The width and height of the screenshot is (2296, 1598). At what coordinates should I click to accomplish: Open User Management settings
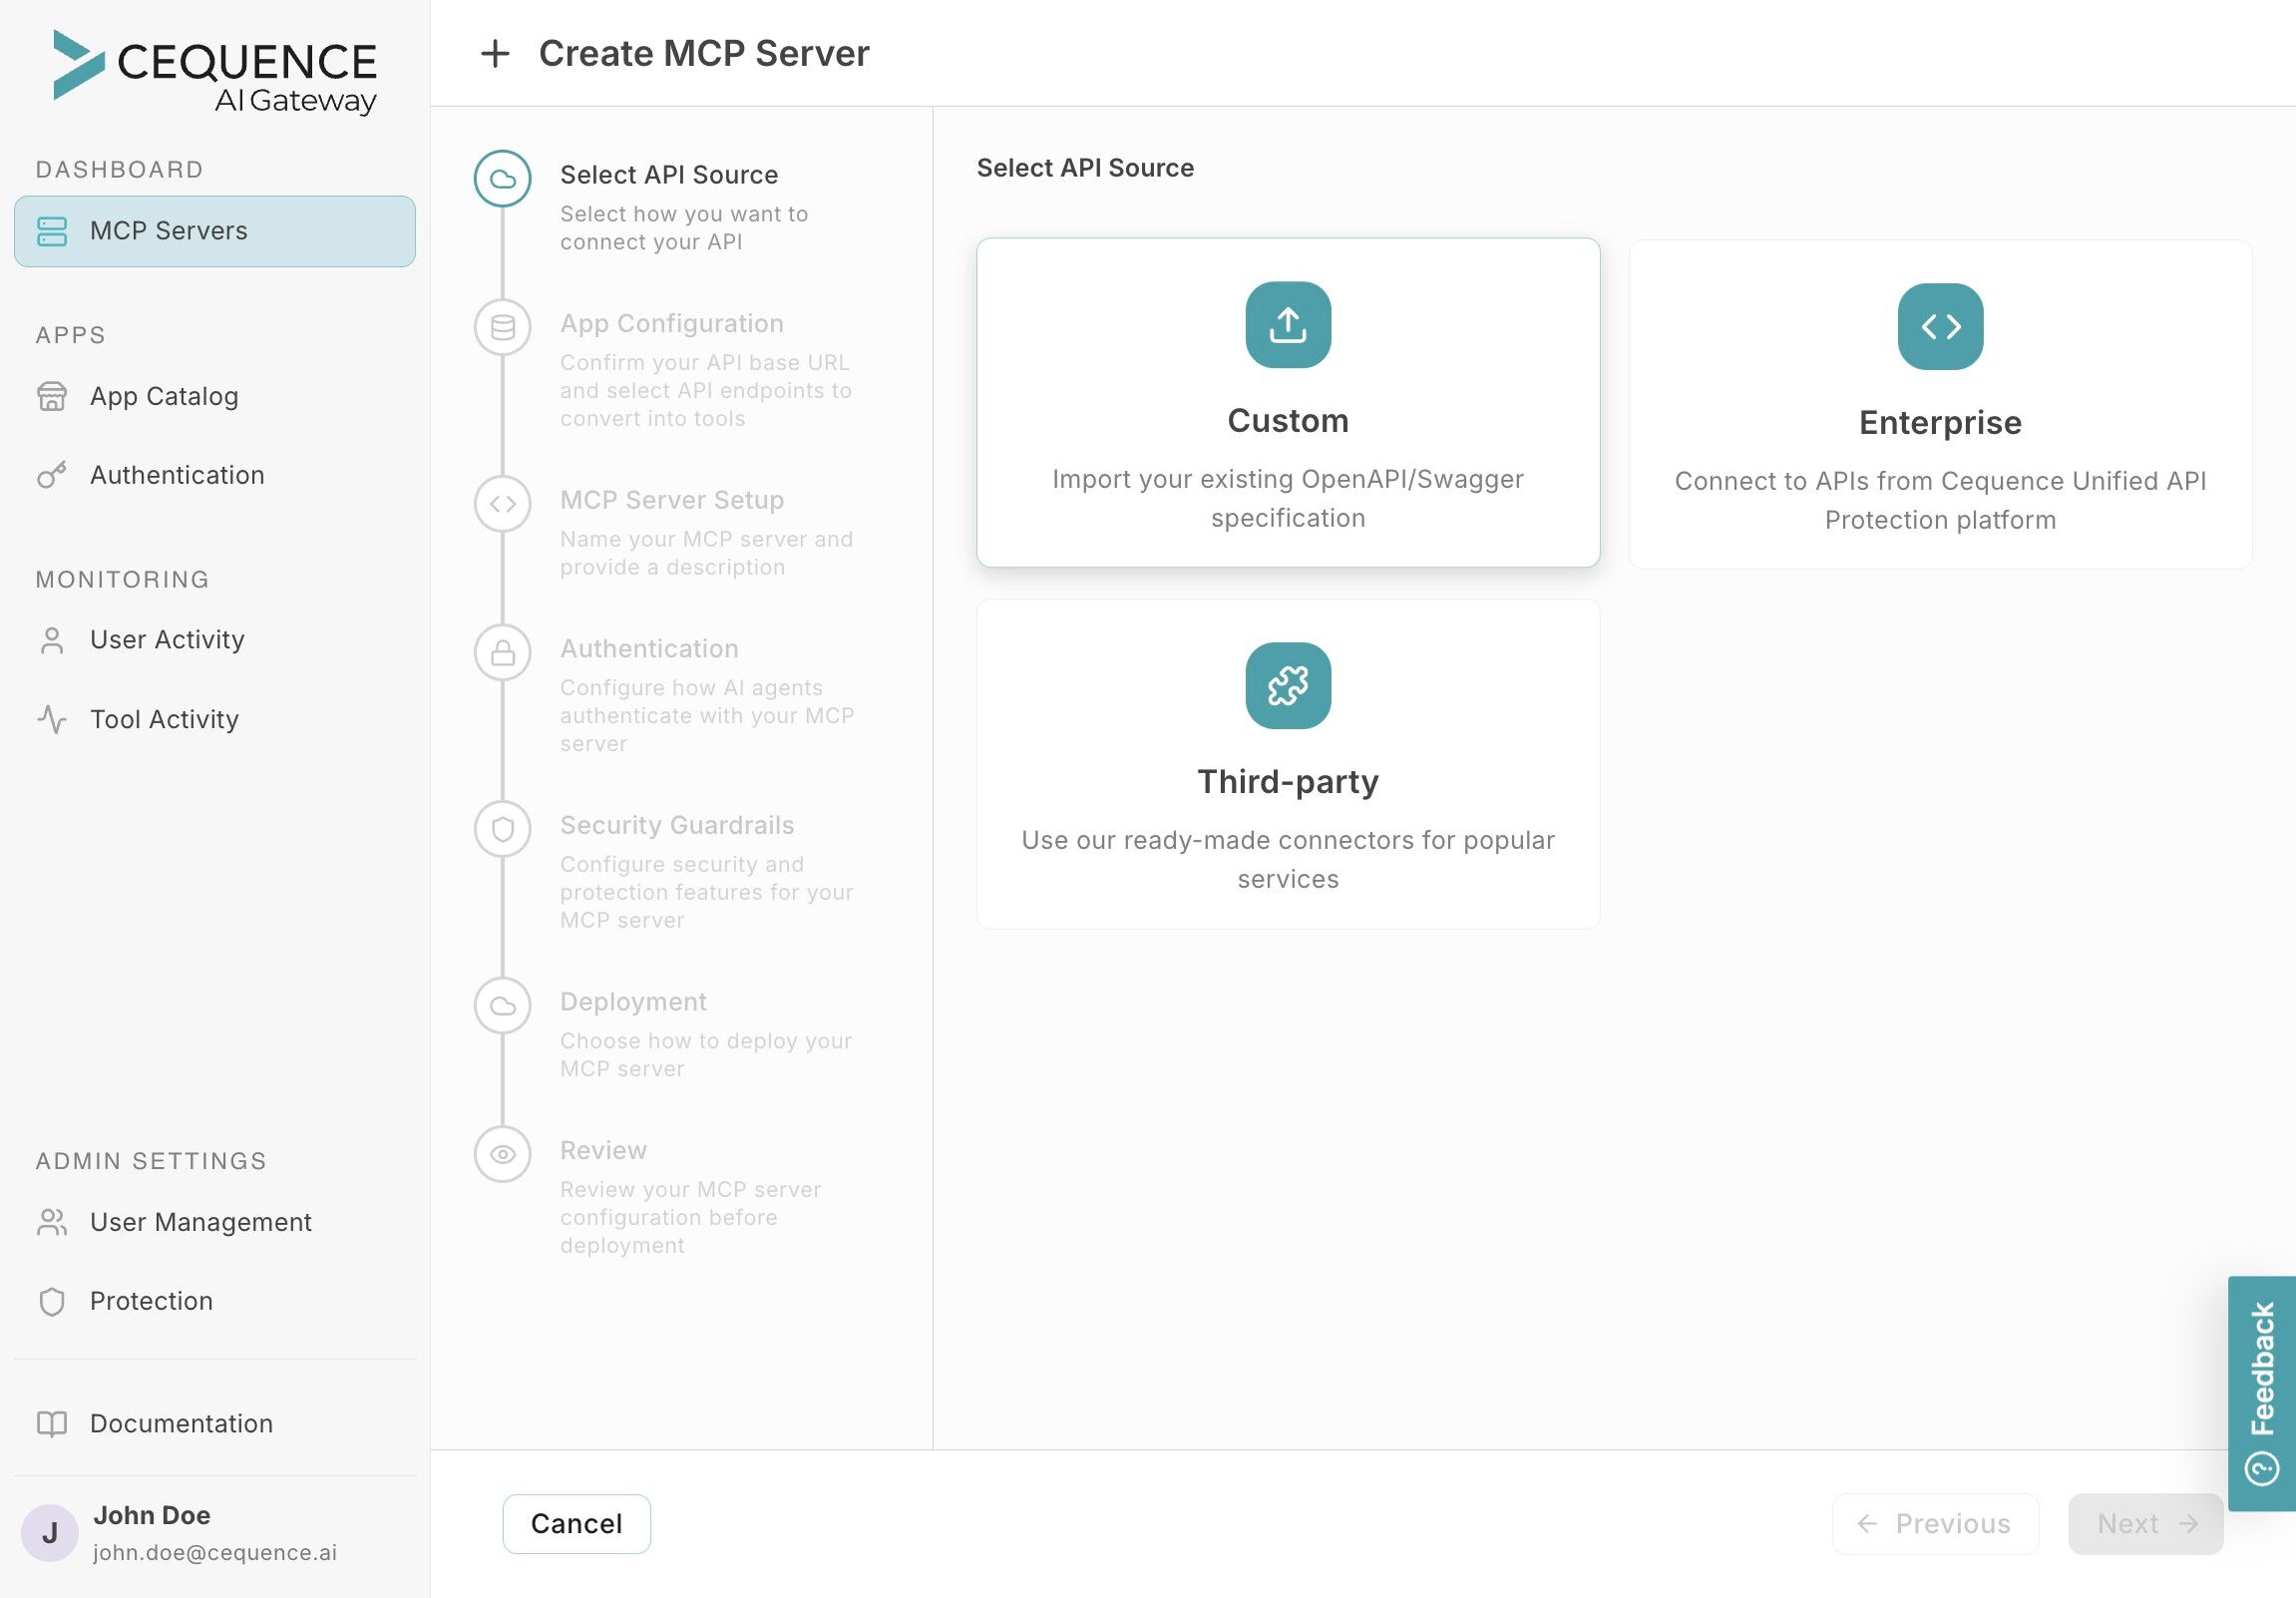[200, 1222]
